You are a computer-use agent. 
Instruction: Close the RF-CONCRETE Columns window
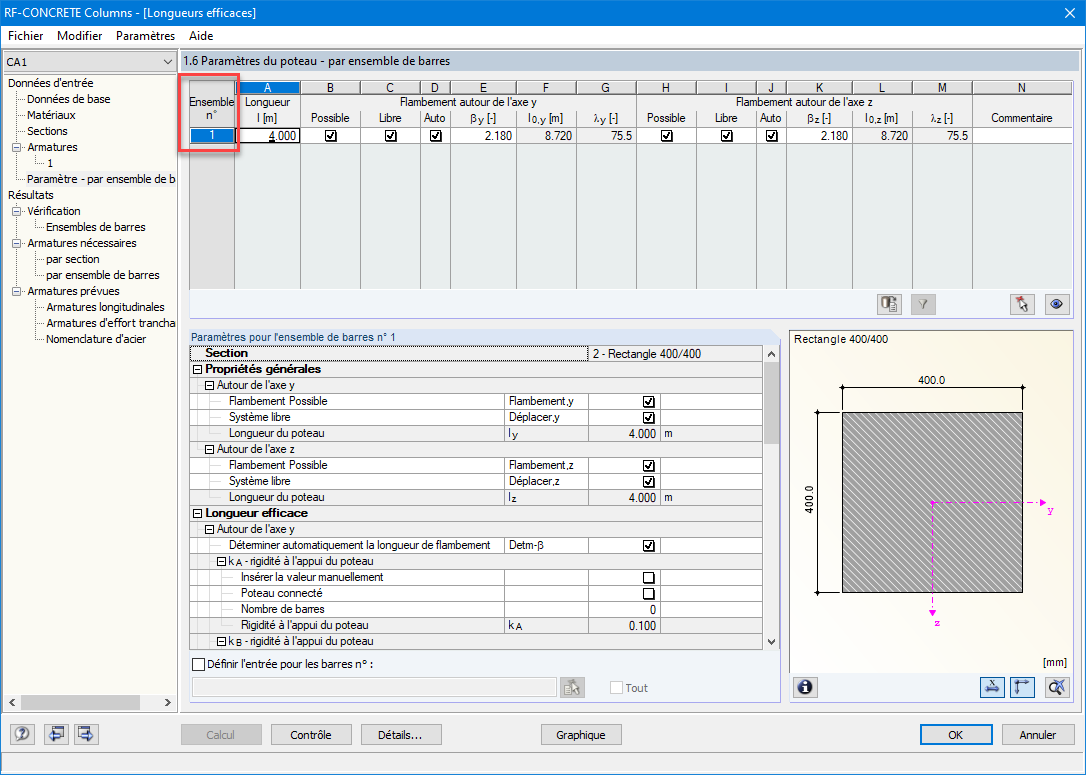(x=1069, y=12)
